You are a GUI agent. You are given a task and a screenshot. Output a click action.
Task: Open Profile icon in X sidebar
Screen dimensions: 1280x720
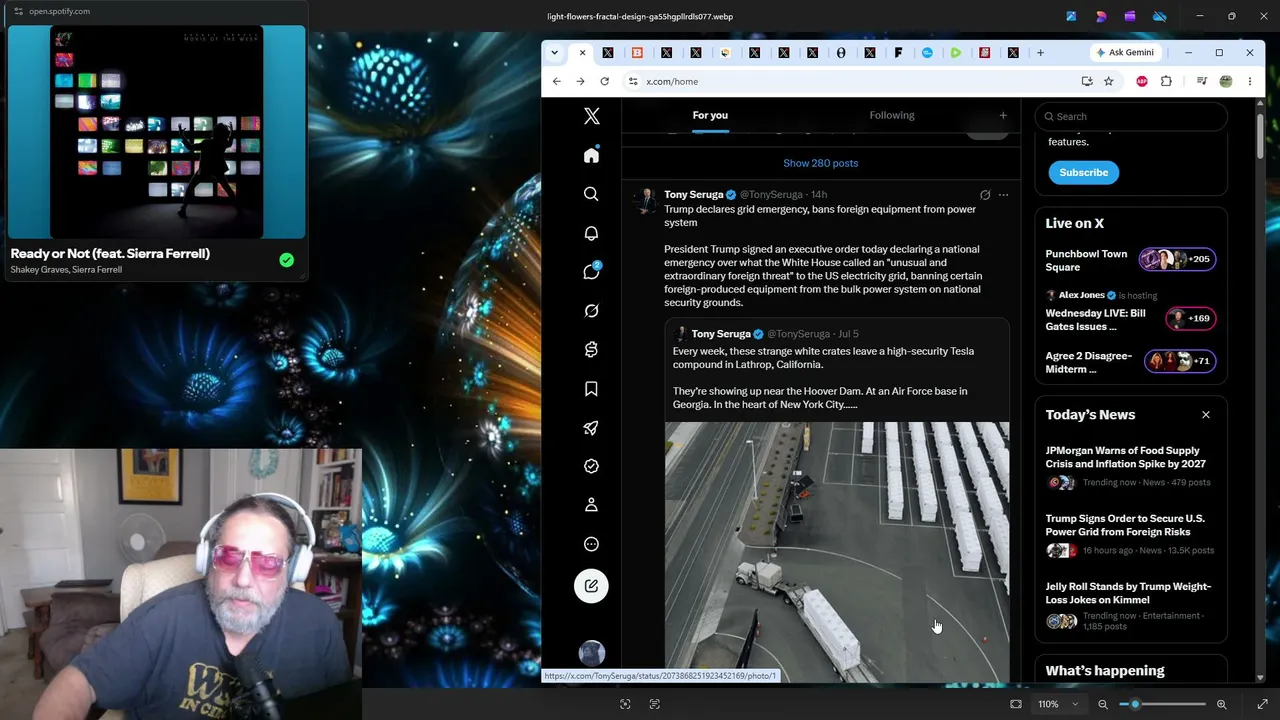click(591, 505)
